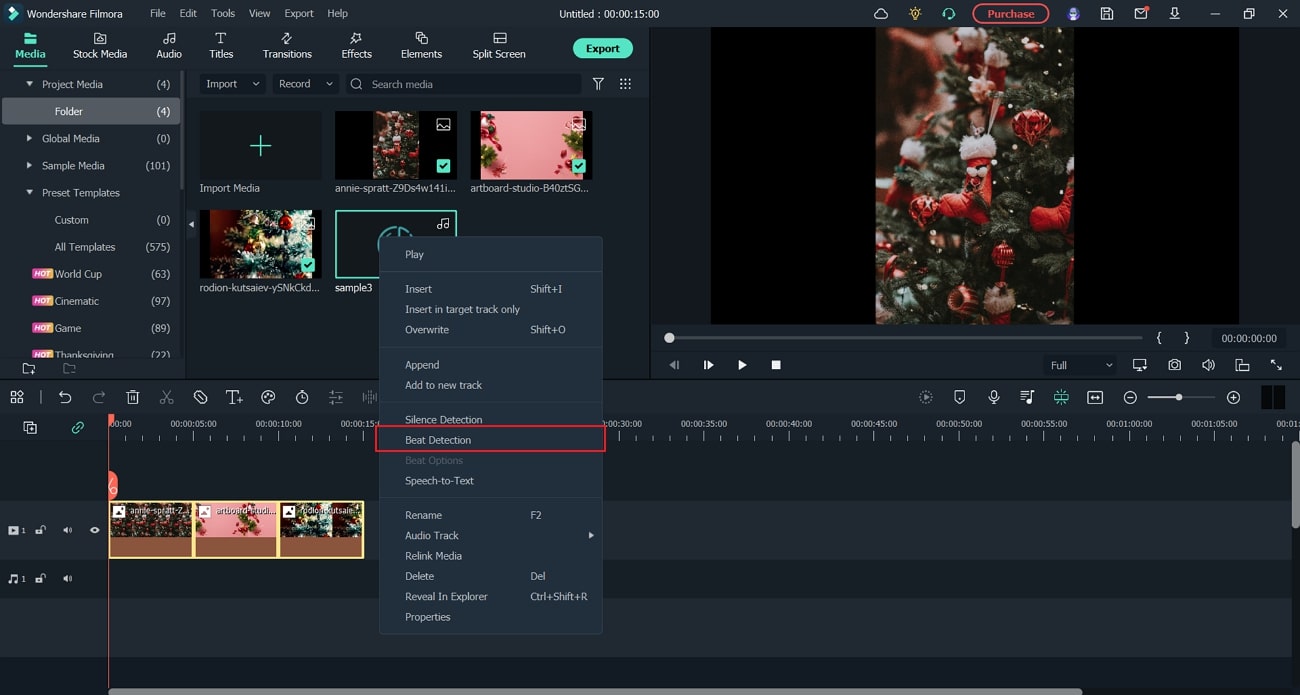Screen dimensions: 1300x695
Task: Open the Elements tab
Action: [421, 46]
